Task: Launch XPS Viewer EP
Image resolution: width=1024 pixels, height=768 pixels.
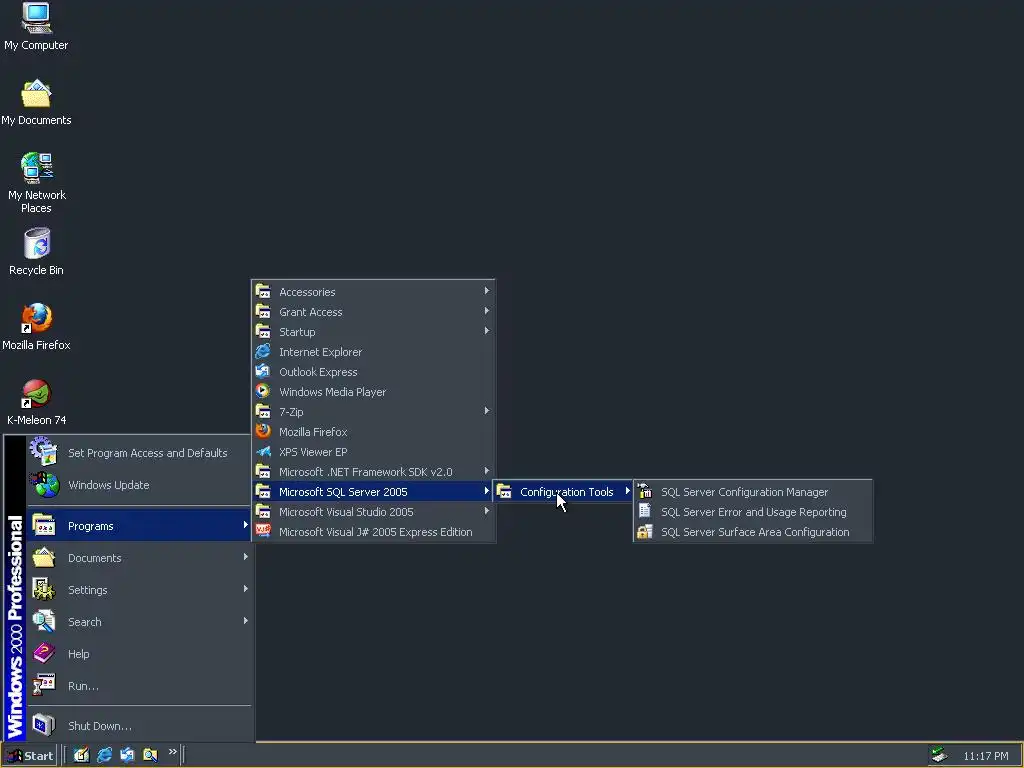Action: (373, 452)
